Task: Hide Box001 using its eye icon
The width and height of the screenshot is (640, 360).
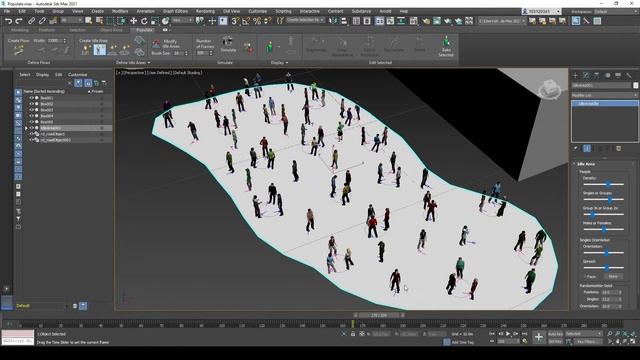Action: pyautogui.click(x=31, y=98)
